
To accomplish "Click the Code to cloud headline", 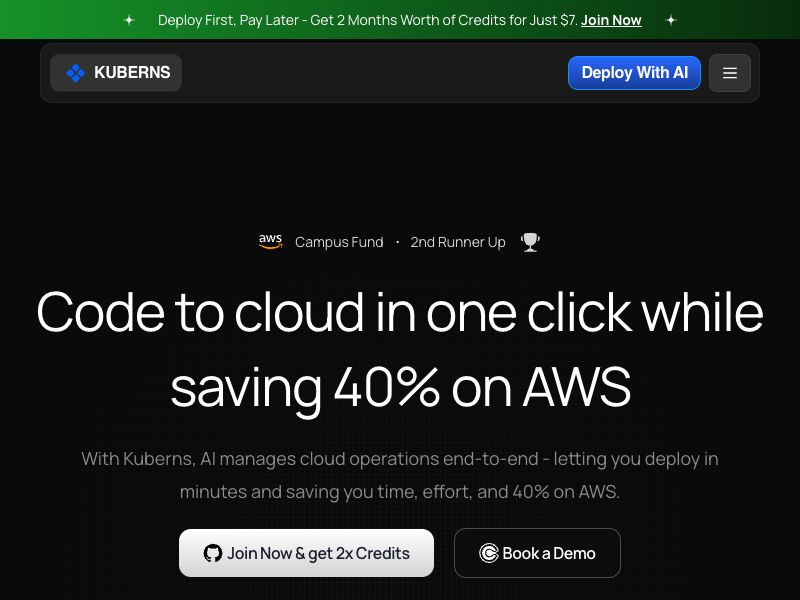I will (400, 312).
